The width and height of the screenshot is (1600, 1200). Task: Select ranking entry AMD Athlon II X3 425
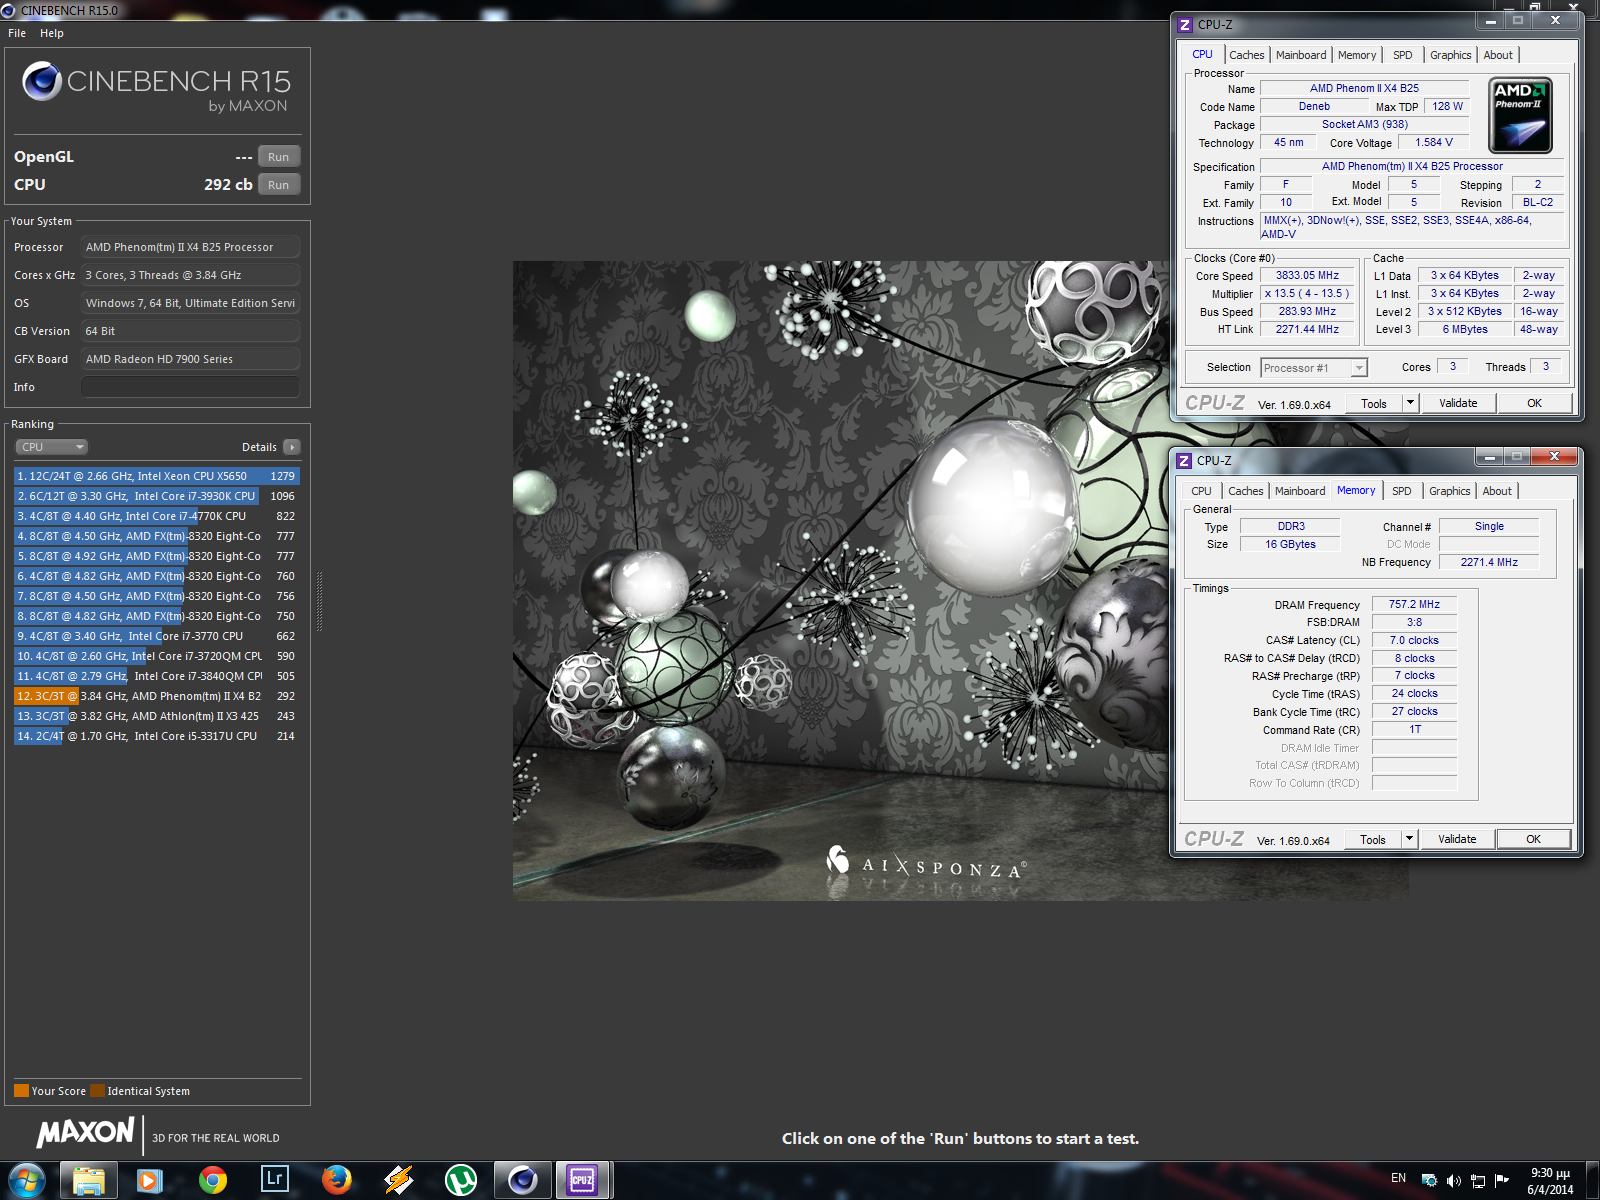(x=157, y=716)
